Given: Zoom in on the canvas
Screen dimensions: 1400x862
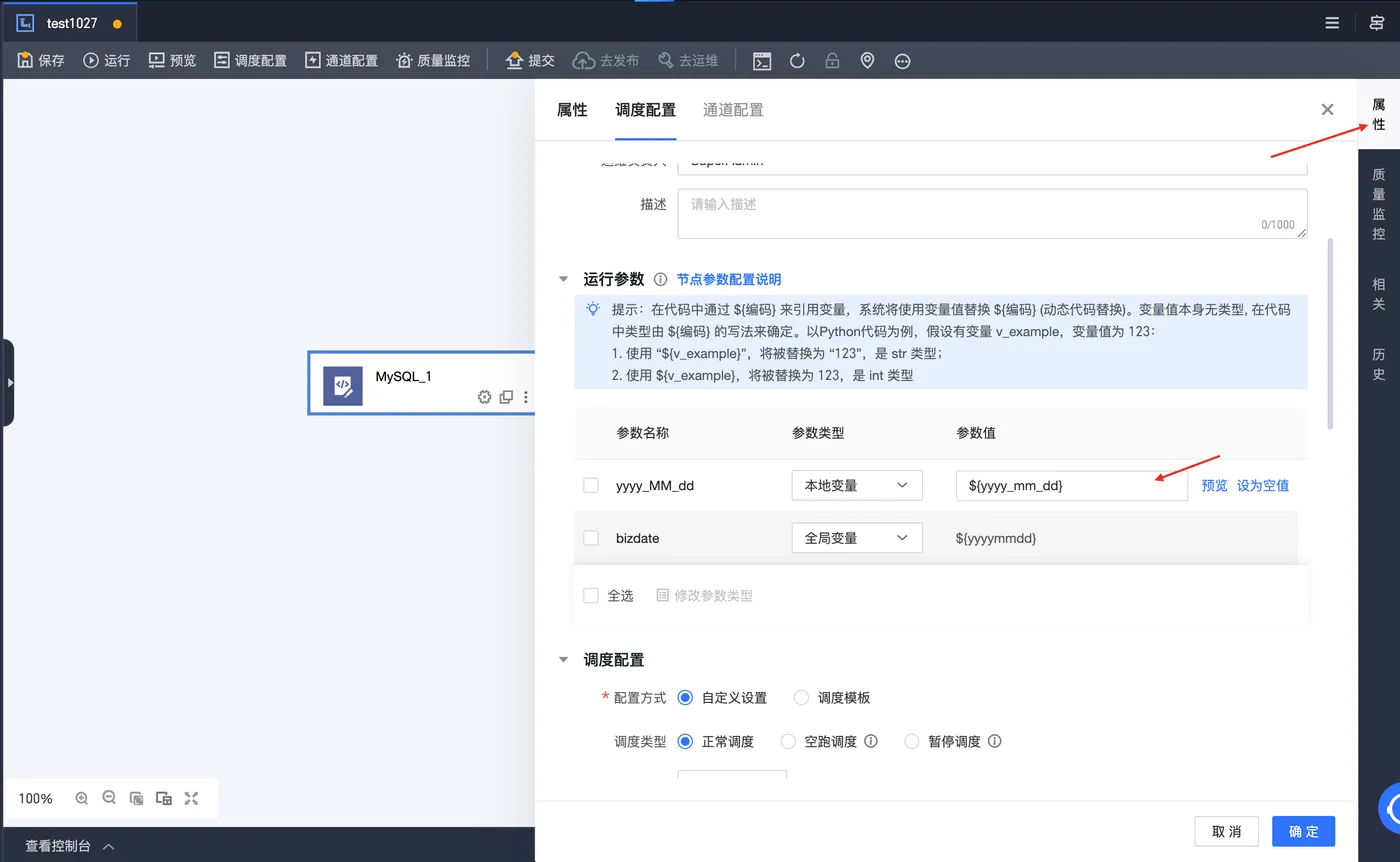Looking at the screenshot, I should coord(82,798).
